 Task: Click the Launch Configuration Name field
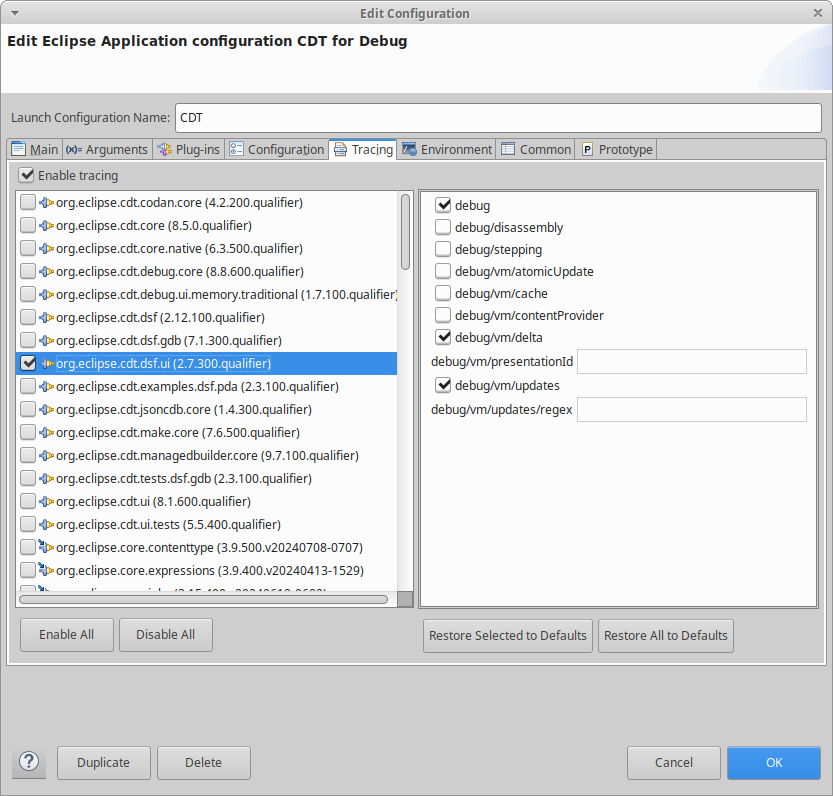[497, 117]
